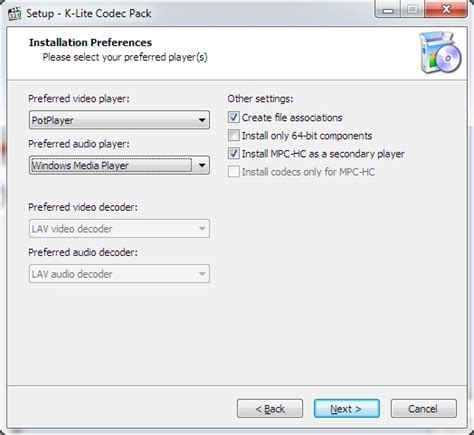Screen dimensions: 474x435
Task: Click the greyed-out maximize window button
Action: pyautogui.click(x=412, y=10)
